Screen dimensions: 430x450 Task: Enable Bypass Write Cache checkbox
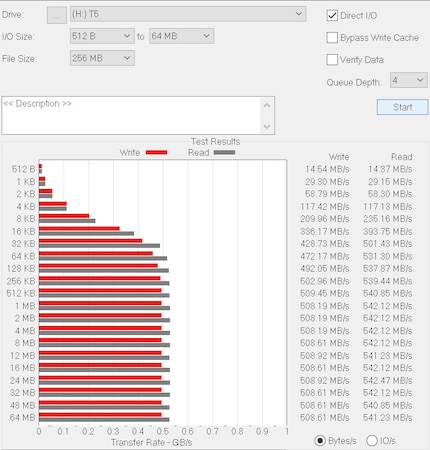pos(332,38)
